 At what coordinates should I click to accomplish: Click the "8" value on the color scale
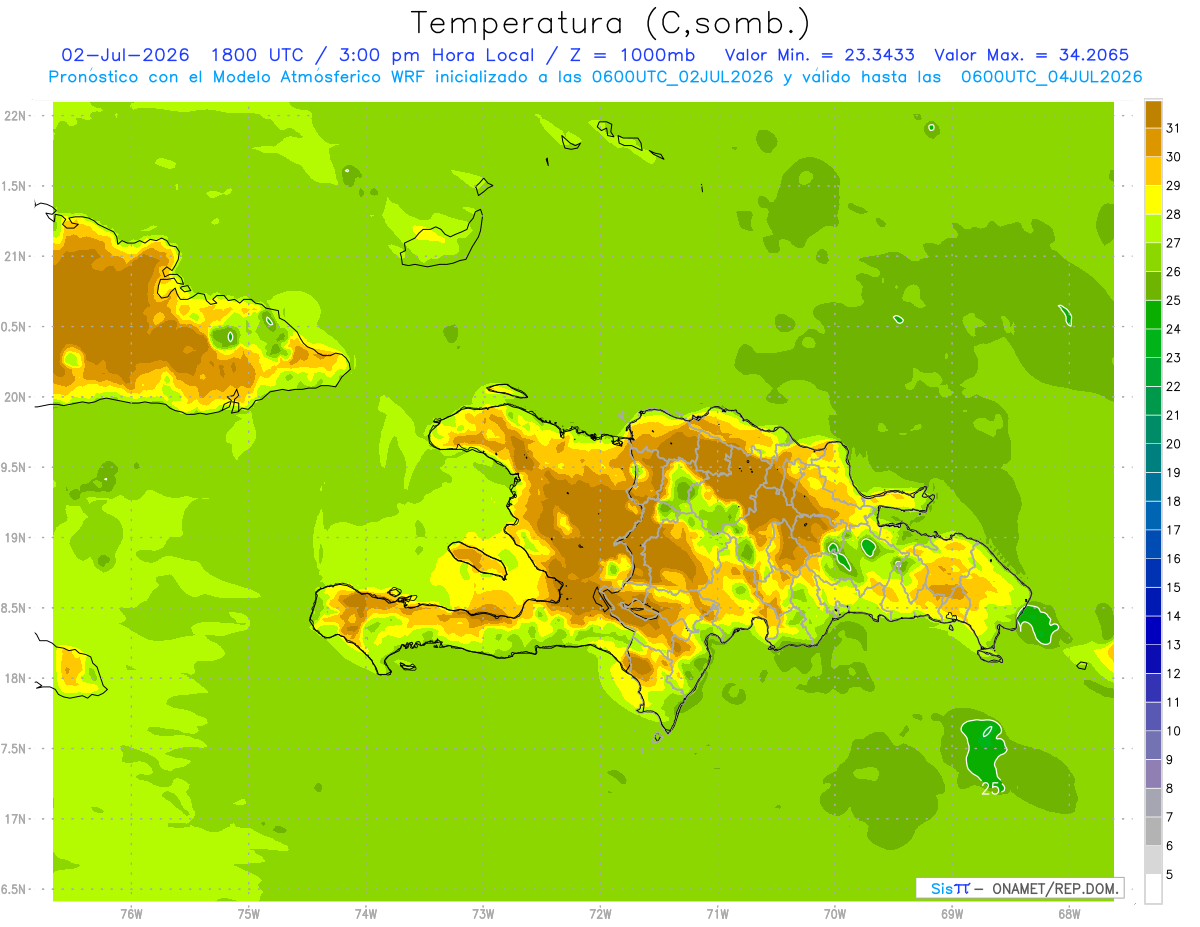[x=1170, y=789]
